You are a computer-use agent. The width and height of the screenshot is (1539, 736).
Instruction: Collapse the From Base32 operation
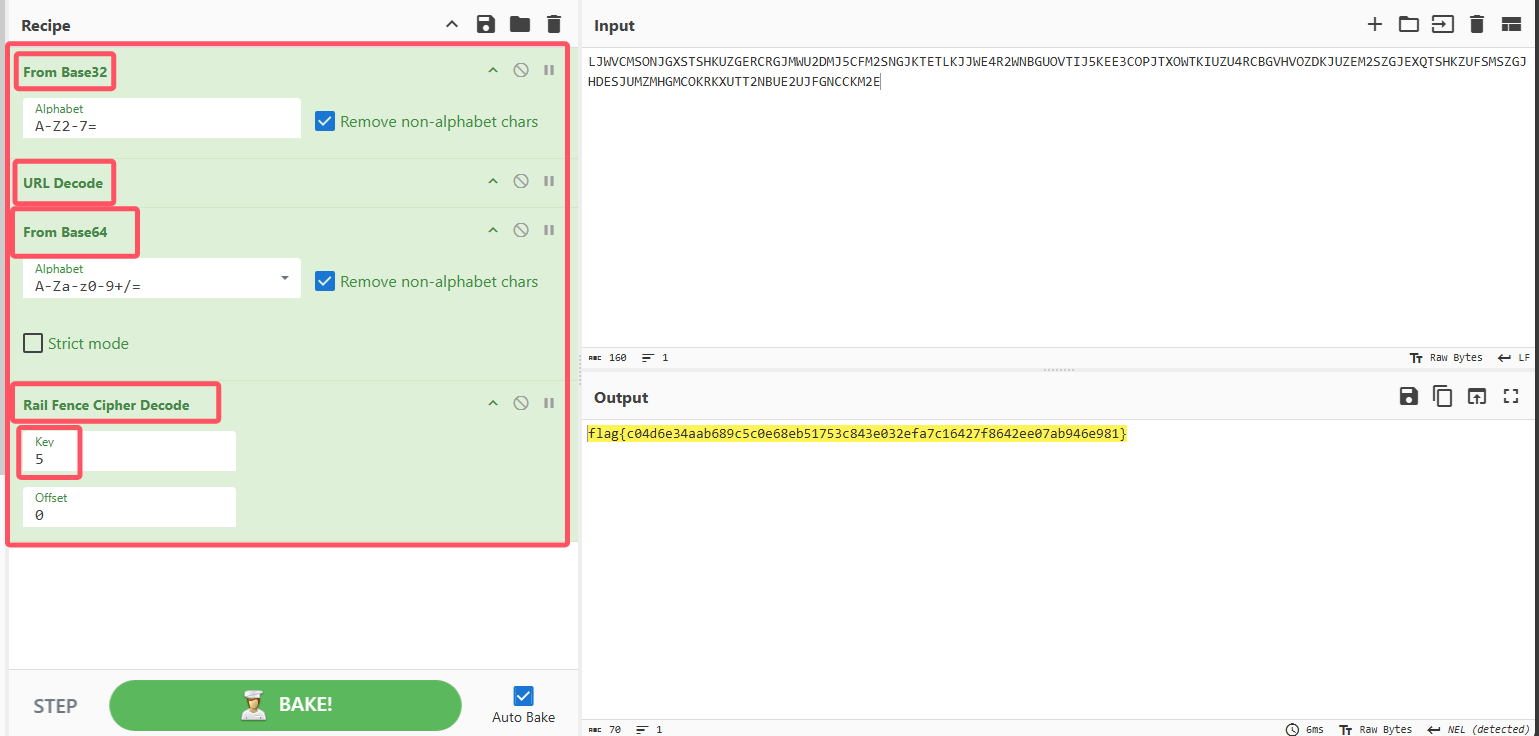click(492, 70)
